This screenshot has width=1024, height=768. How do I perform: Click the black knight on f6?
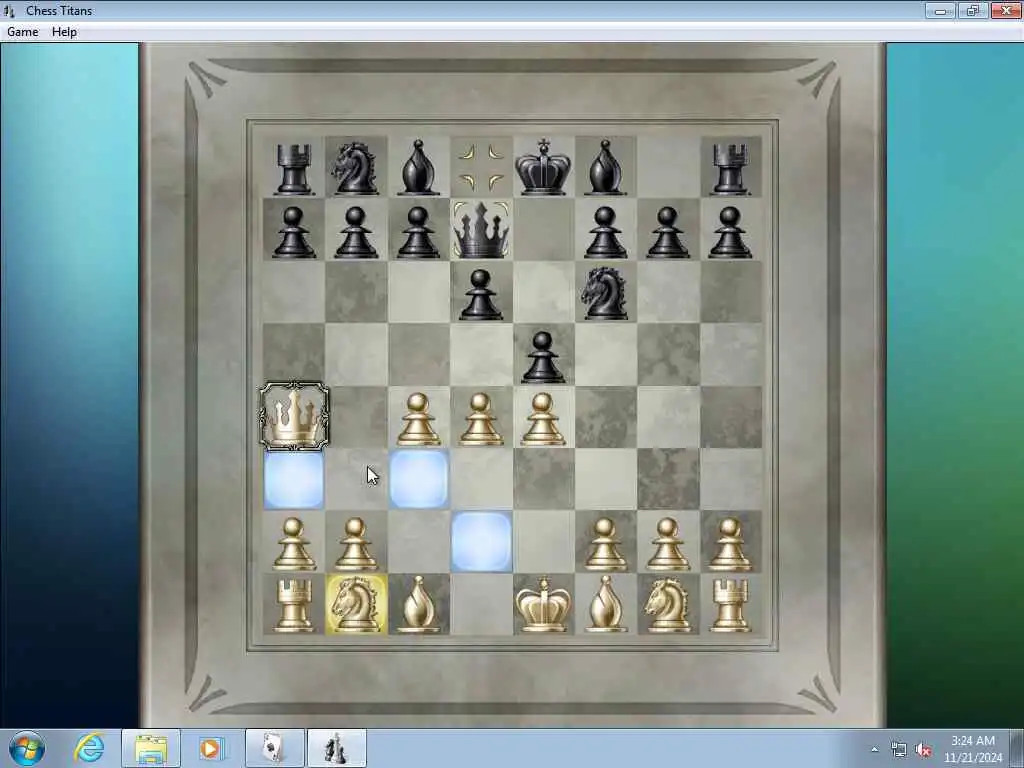pos(605,293)
